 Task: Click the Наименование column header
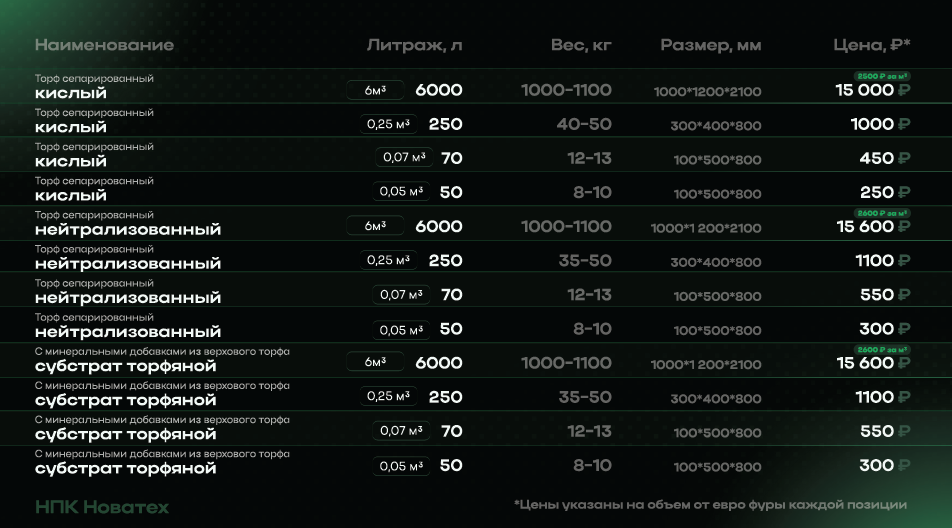104,45
